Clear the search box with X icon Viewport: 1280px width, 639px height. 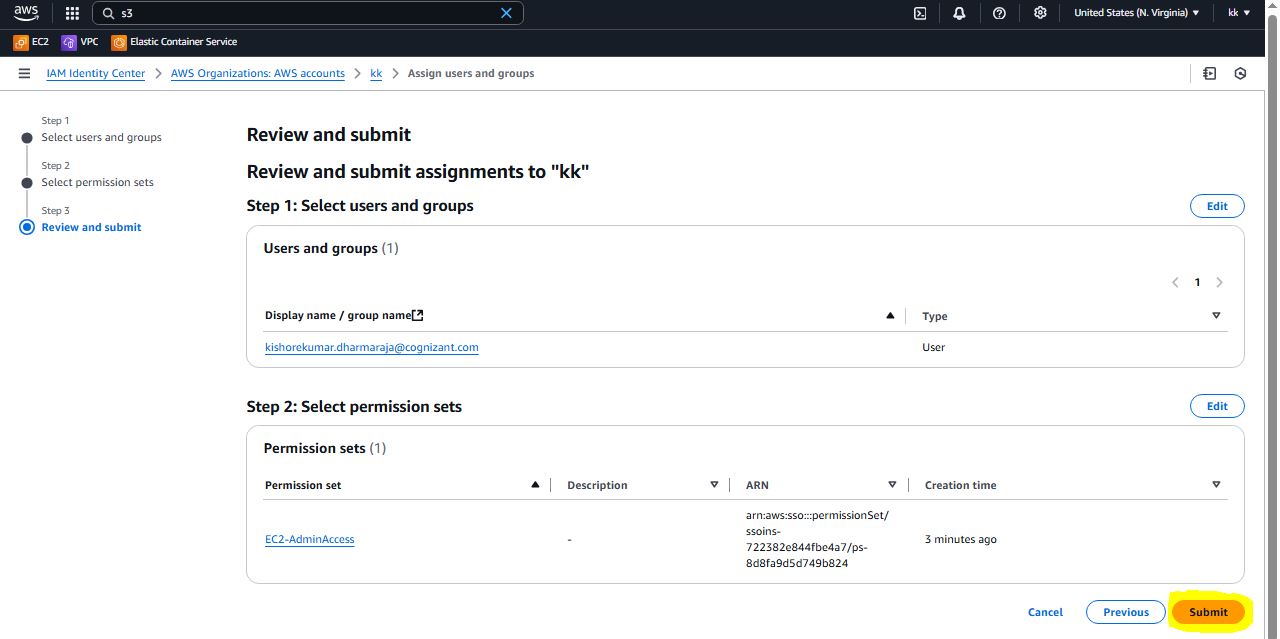pos(506,13)
